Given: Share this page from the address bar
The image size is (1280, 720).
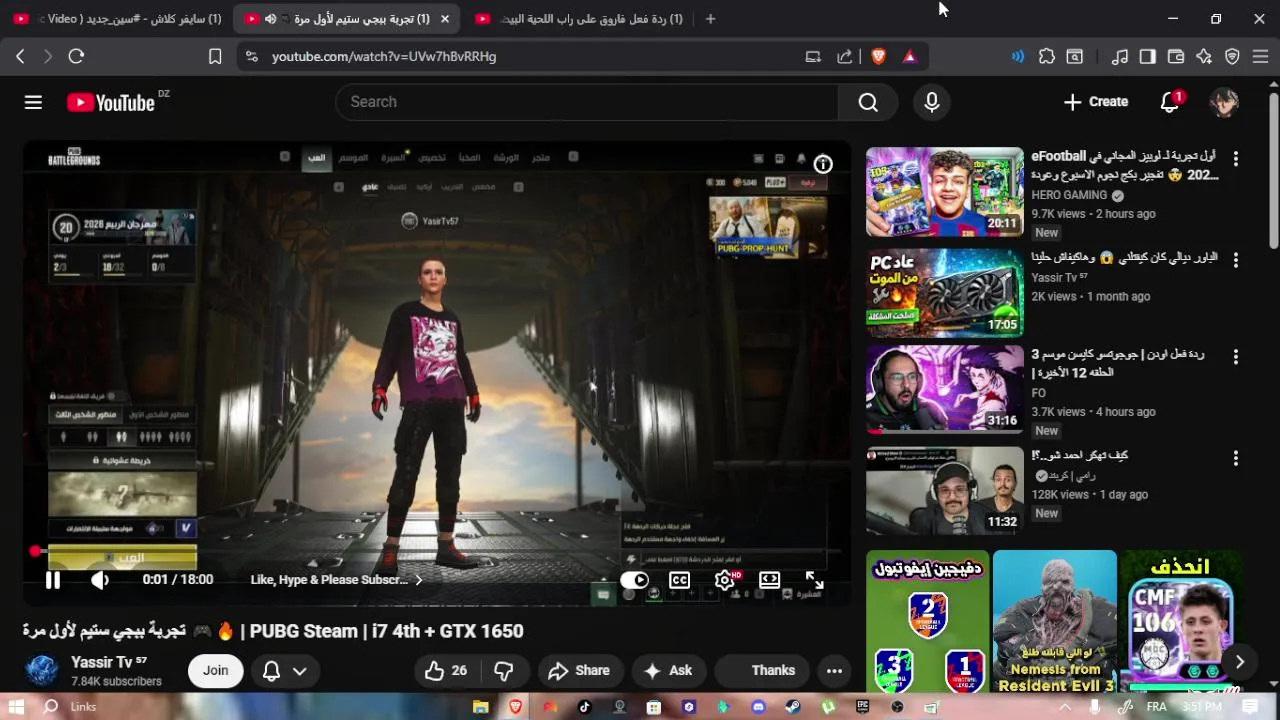Looking at the screenshot, I should (844, 57).
